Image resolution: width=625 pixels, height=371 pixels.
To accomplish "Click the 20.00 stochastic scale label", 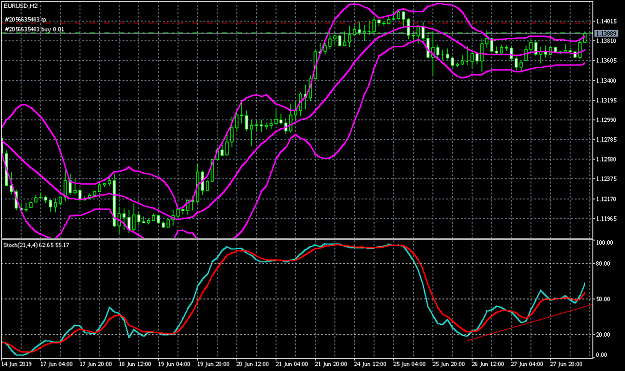I will point(604,334).
